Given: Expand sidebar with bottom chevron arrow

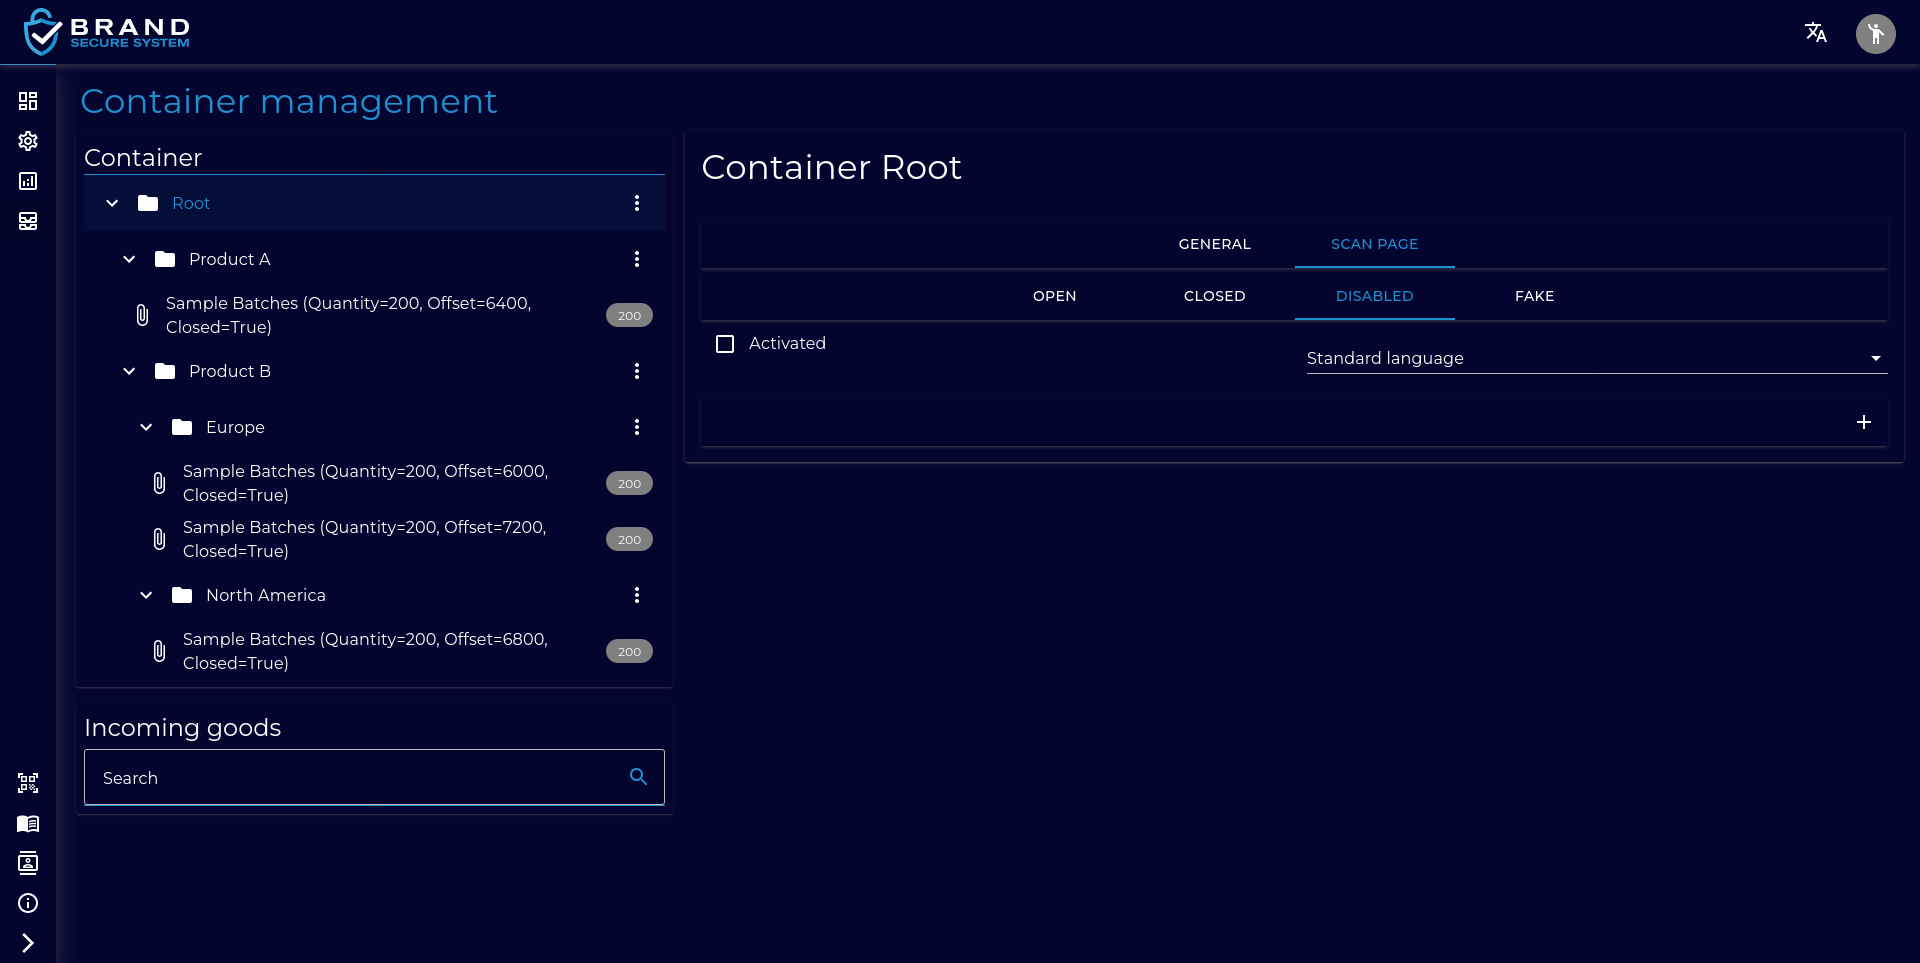Looking at the screenshot, I should (x=28, y=943).
